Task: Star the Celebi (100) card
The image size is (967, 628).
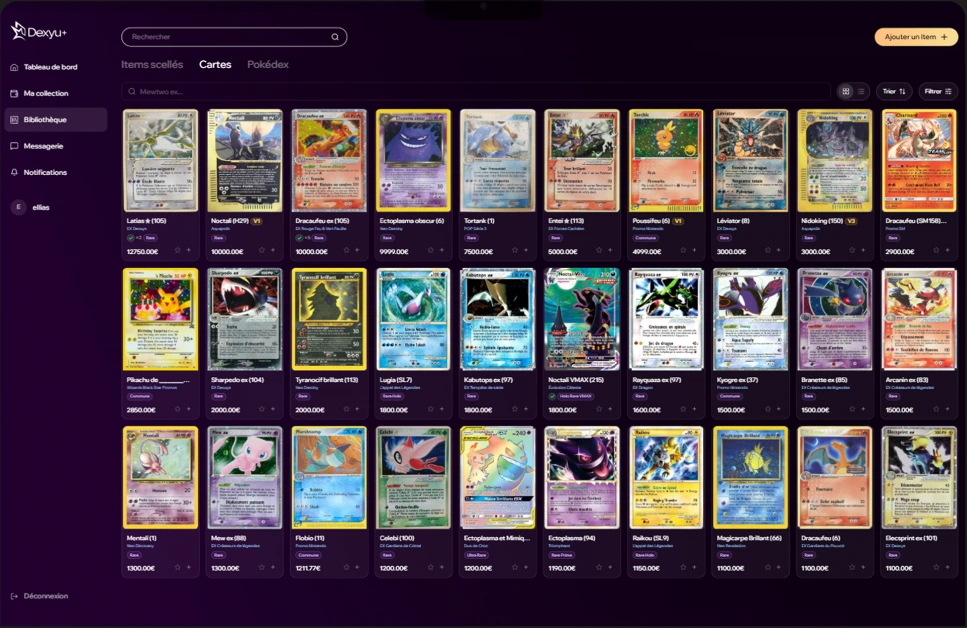Action: (430, 568)
